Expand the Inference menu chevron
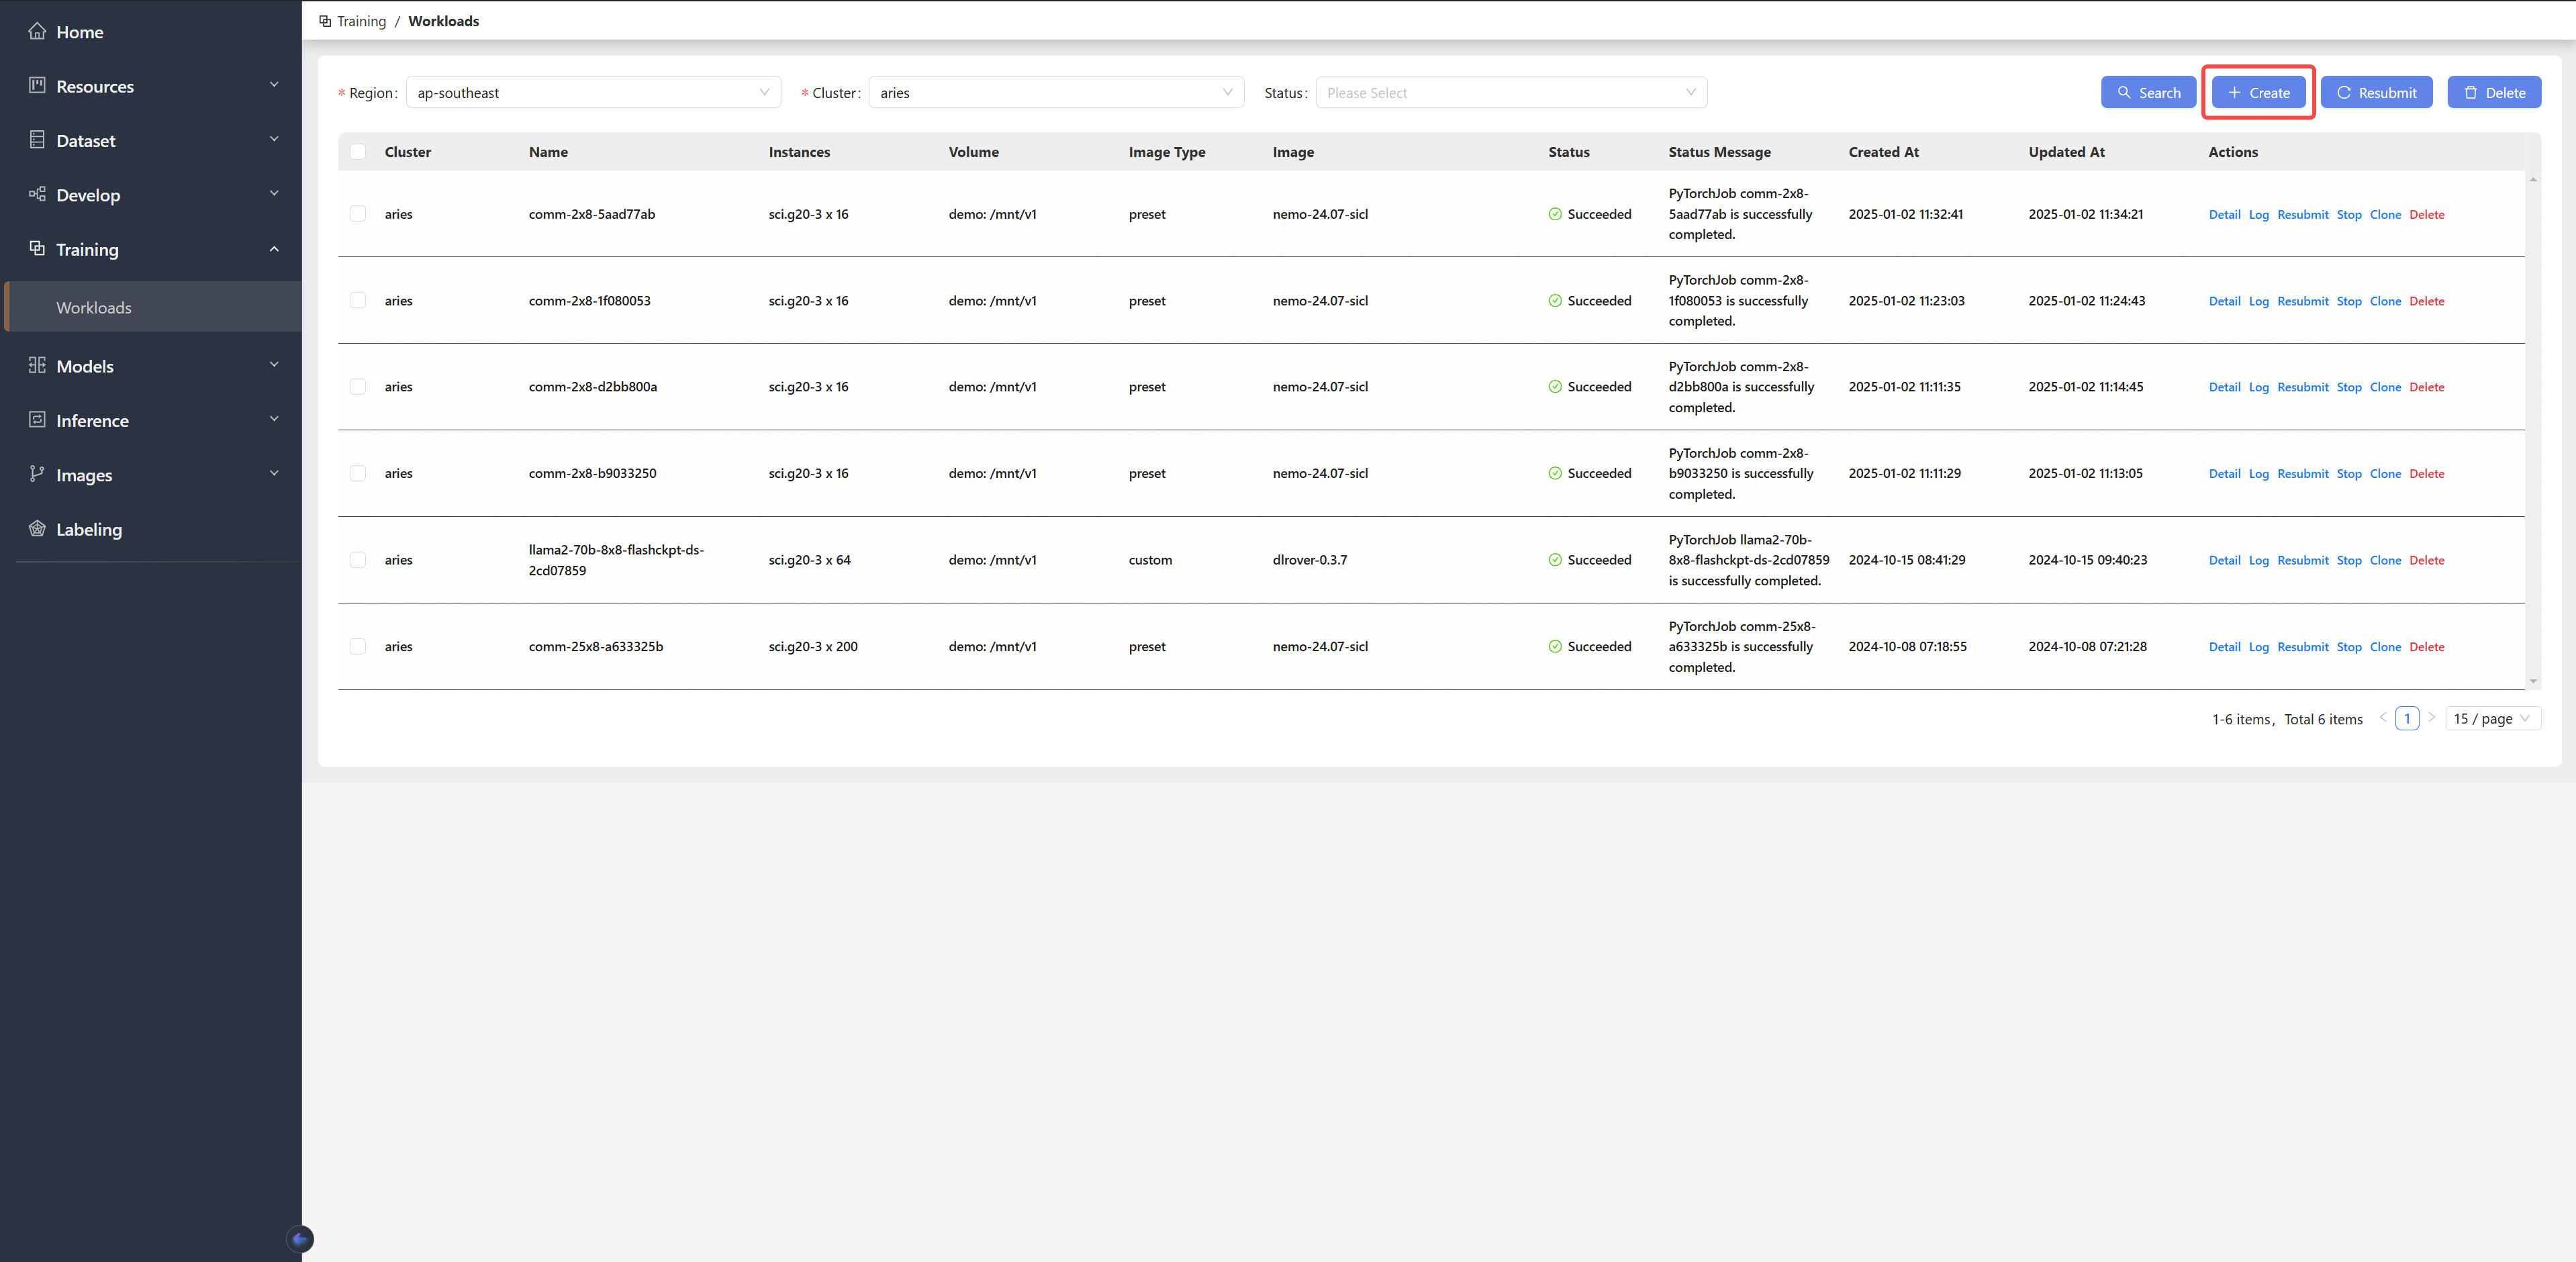Screen dimensions: 2576x1262 pyautogui.click(x=274, y=419)
